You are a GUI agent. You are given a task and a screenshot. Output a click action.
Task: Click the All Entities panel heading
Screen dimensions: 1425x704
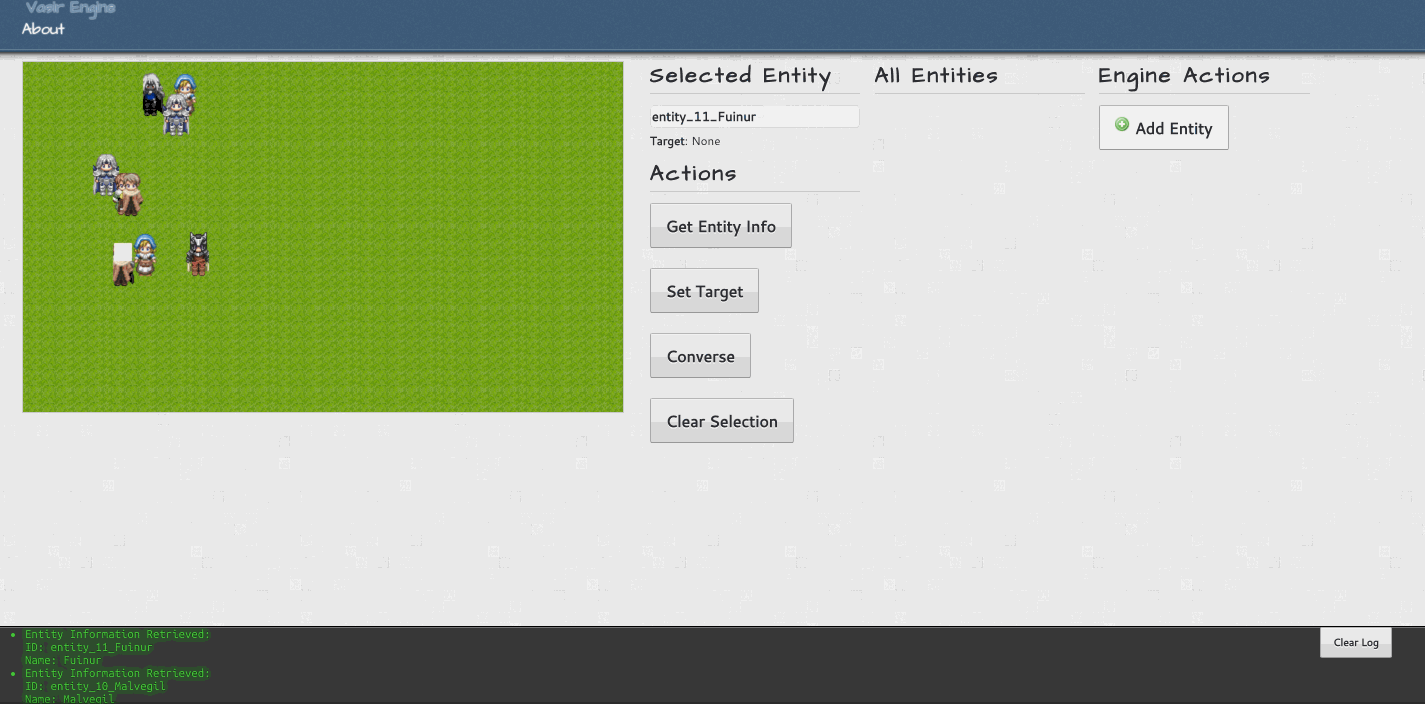point(936,76)
